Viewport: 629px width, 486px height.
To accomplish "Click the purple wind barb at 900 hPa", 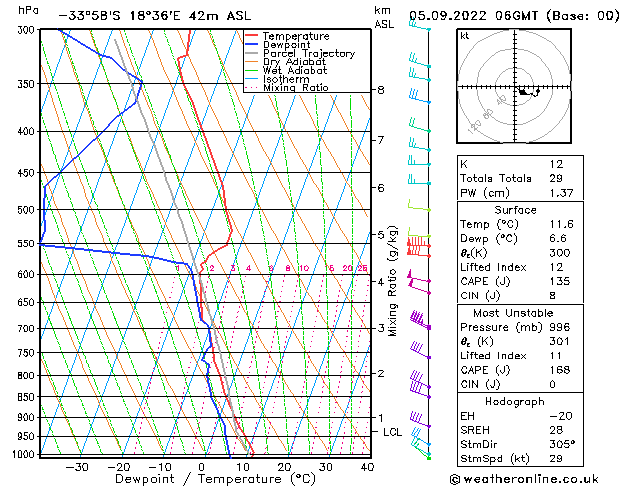I will point(420,420).
